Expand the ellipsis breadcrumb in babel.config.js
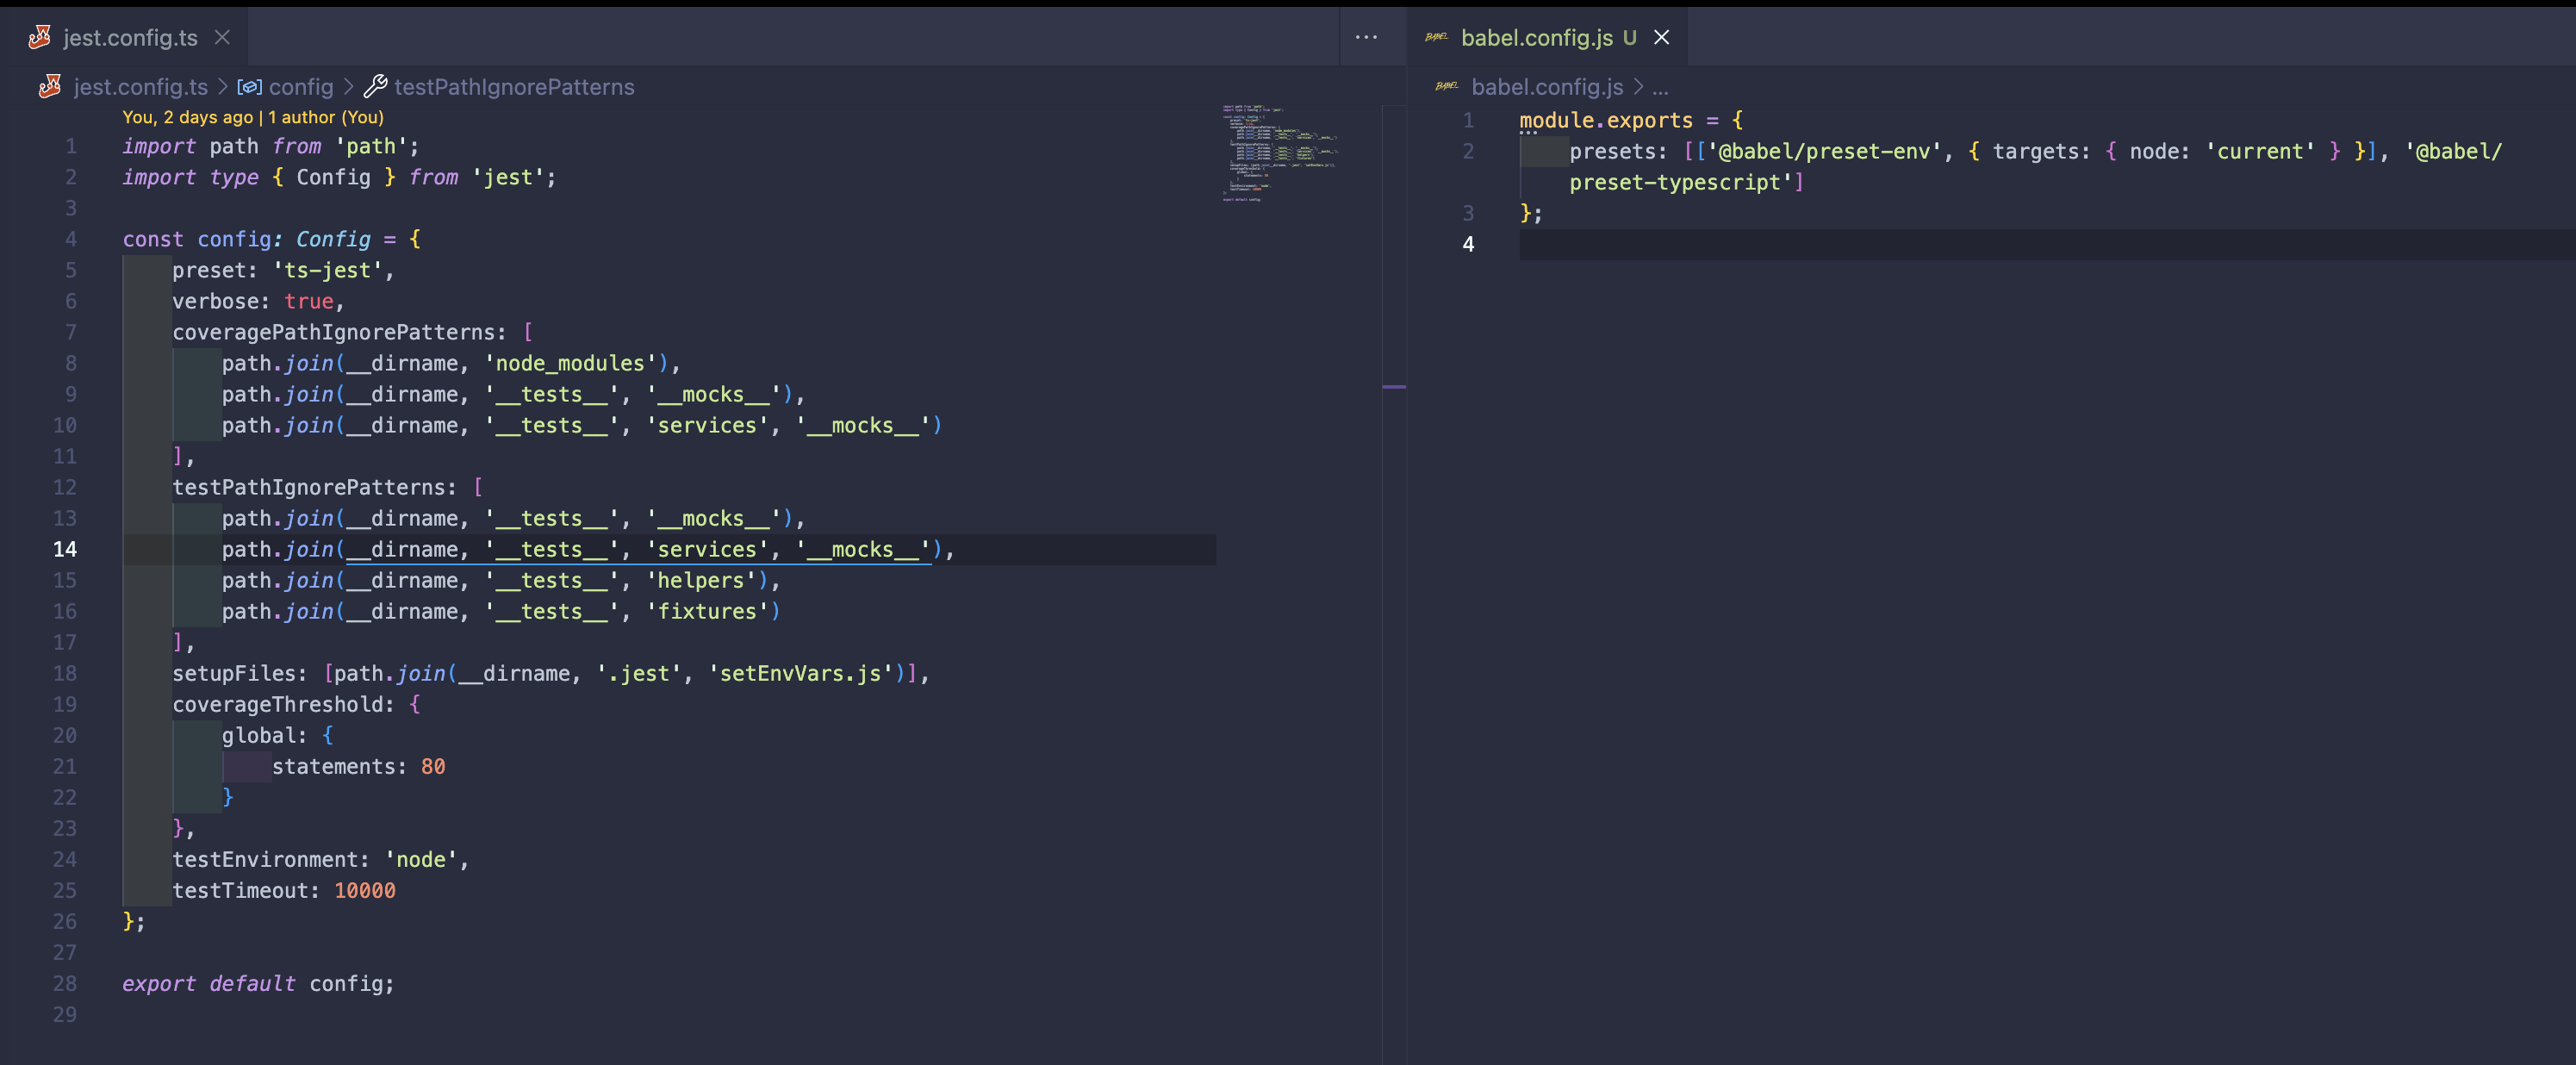Viewport: 2576px width, 1065px height. [x=1660, y=87]
